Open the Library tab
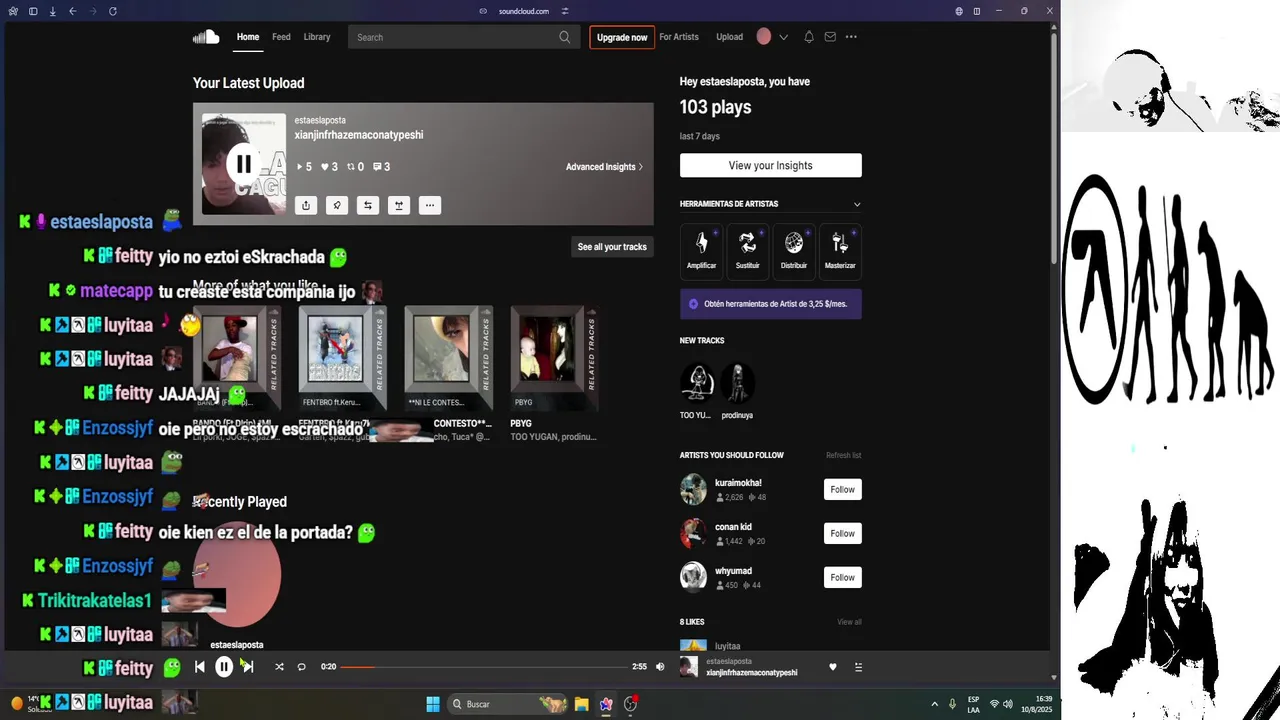The image size is (1280, 720). (317, 37)
